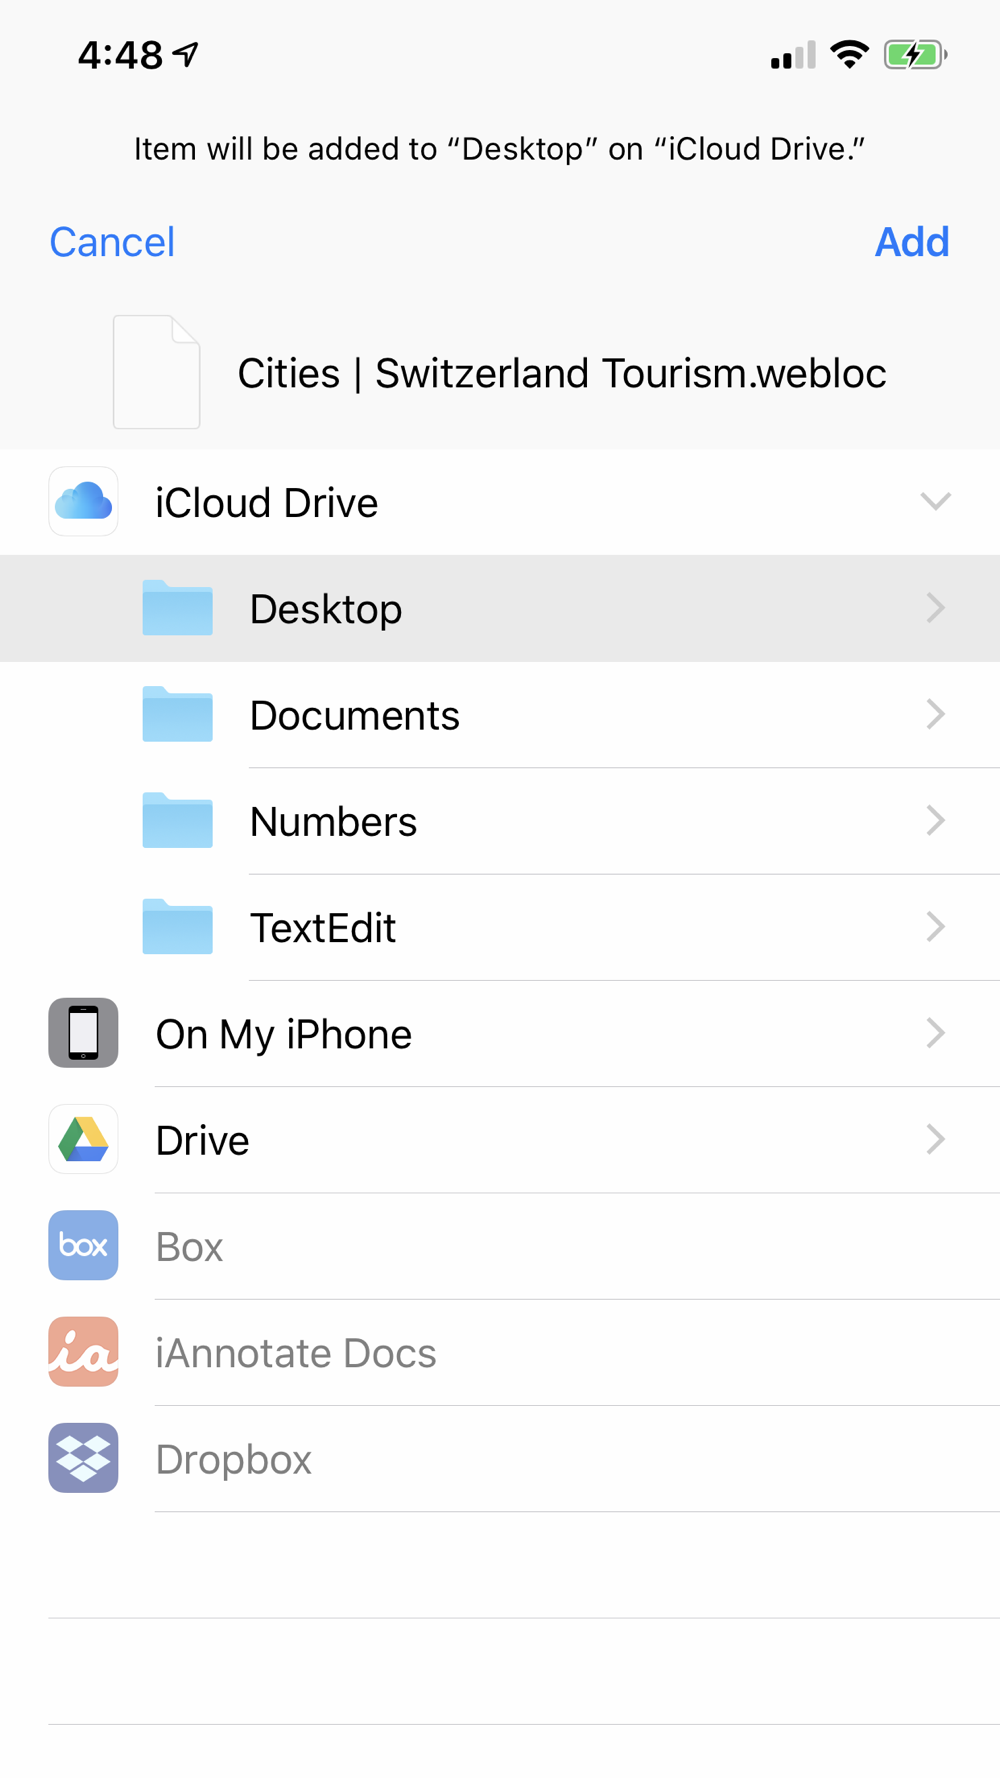Collapse the iCloud Drive section chevron
Viewport: 1000px width, 1778px height.
(x=935, y=501)
